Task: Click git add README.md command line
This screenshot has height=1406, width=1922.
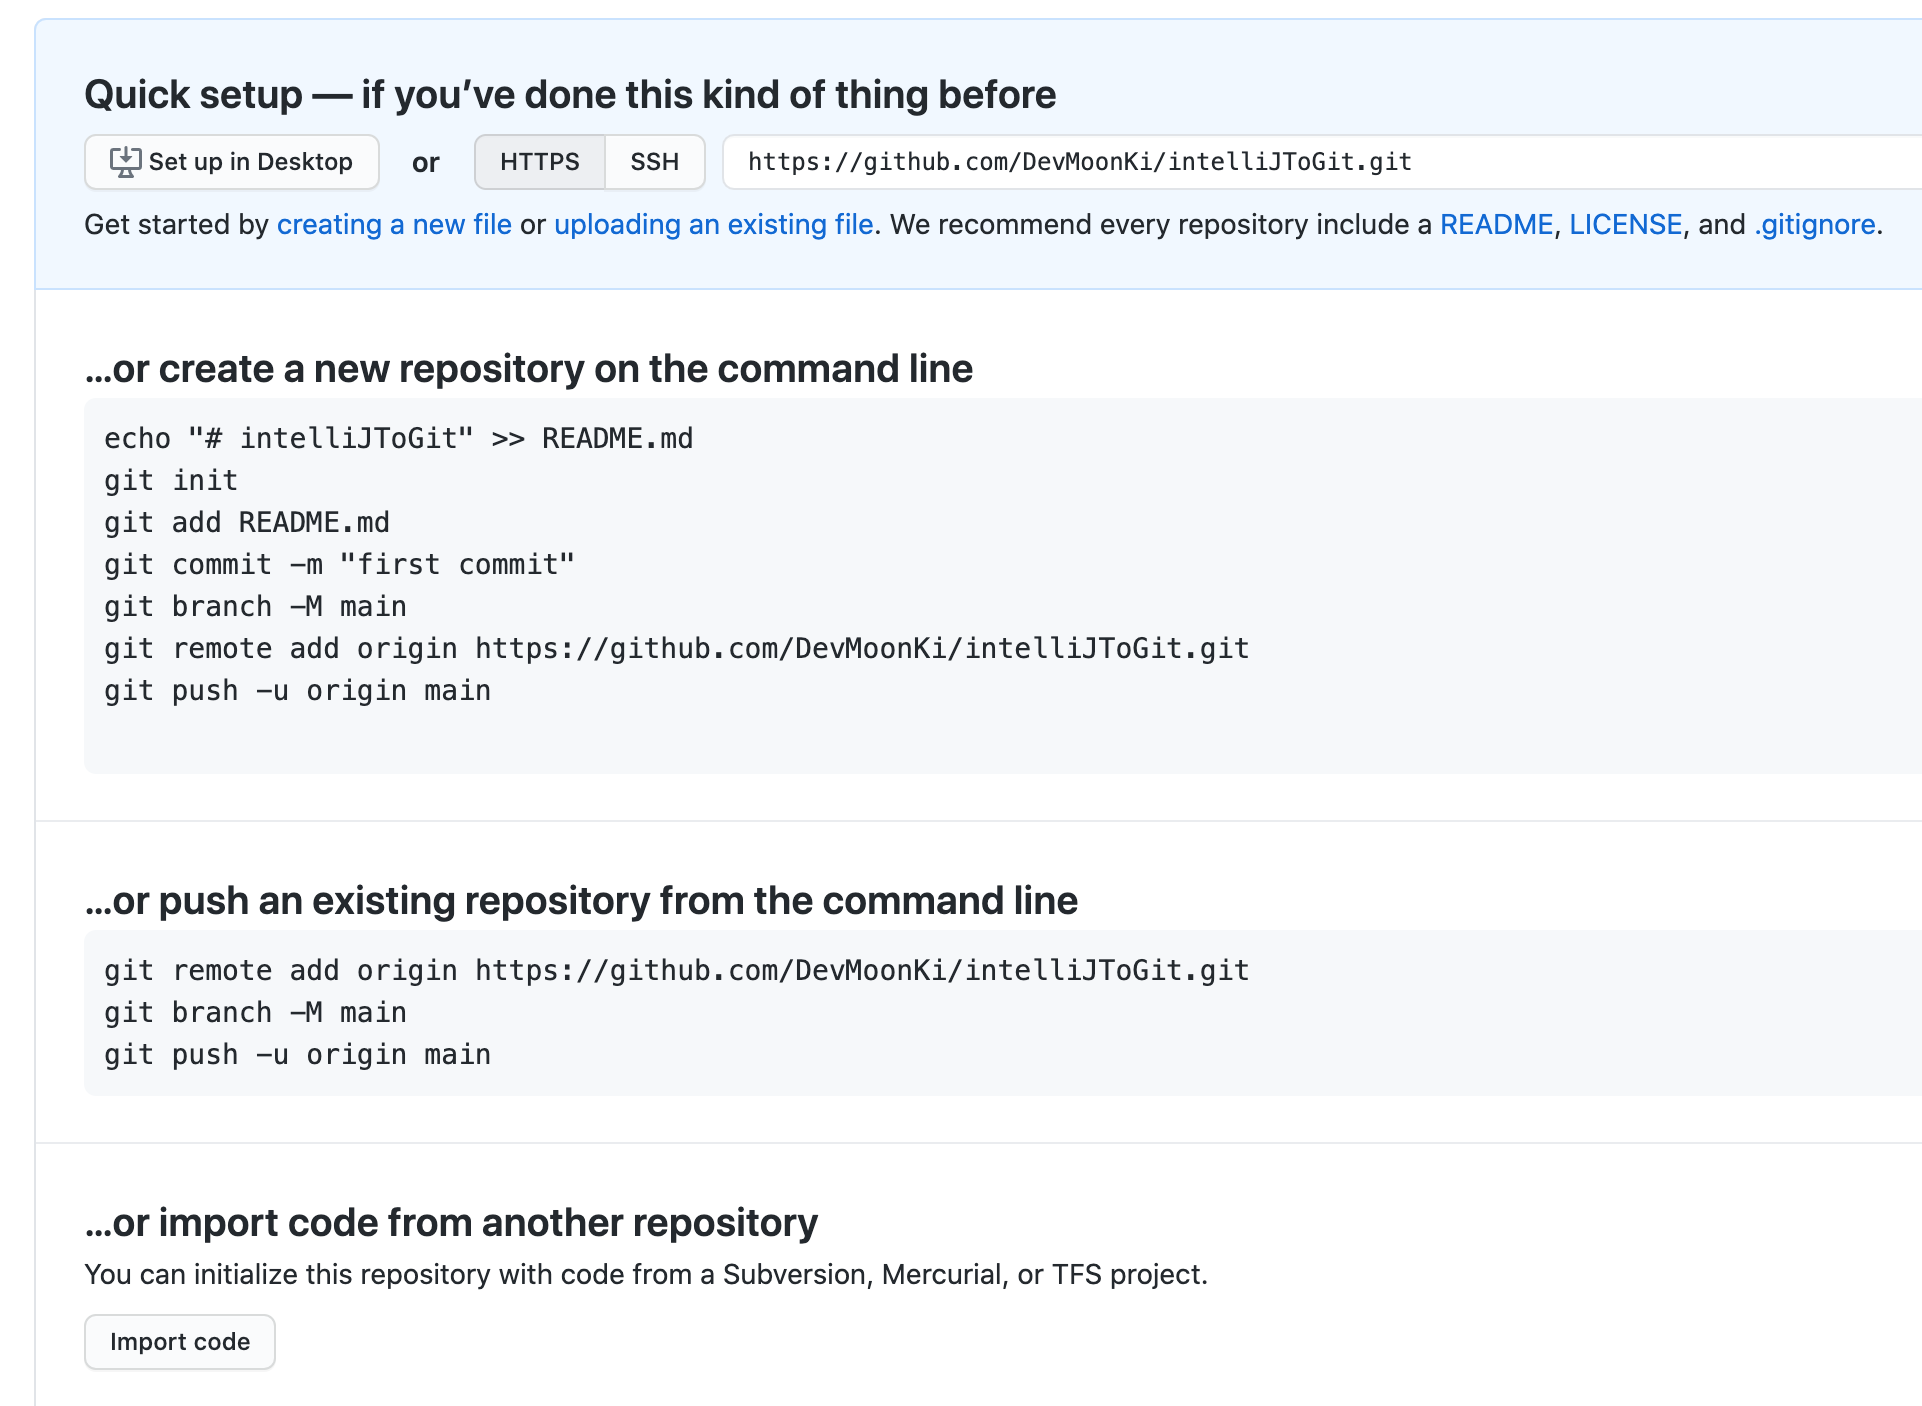Action: point(247,523)
